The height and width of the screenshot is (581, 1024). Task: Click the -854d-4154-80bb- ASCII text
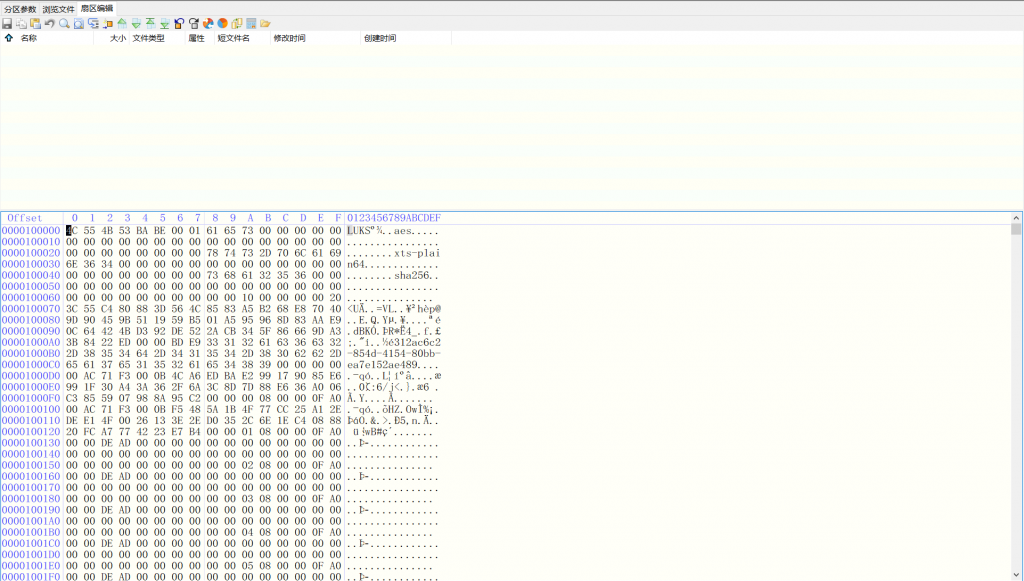click(394, 353)
